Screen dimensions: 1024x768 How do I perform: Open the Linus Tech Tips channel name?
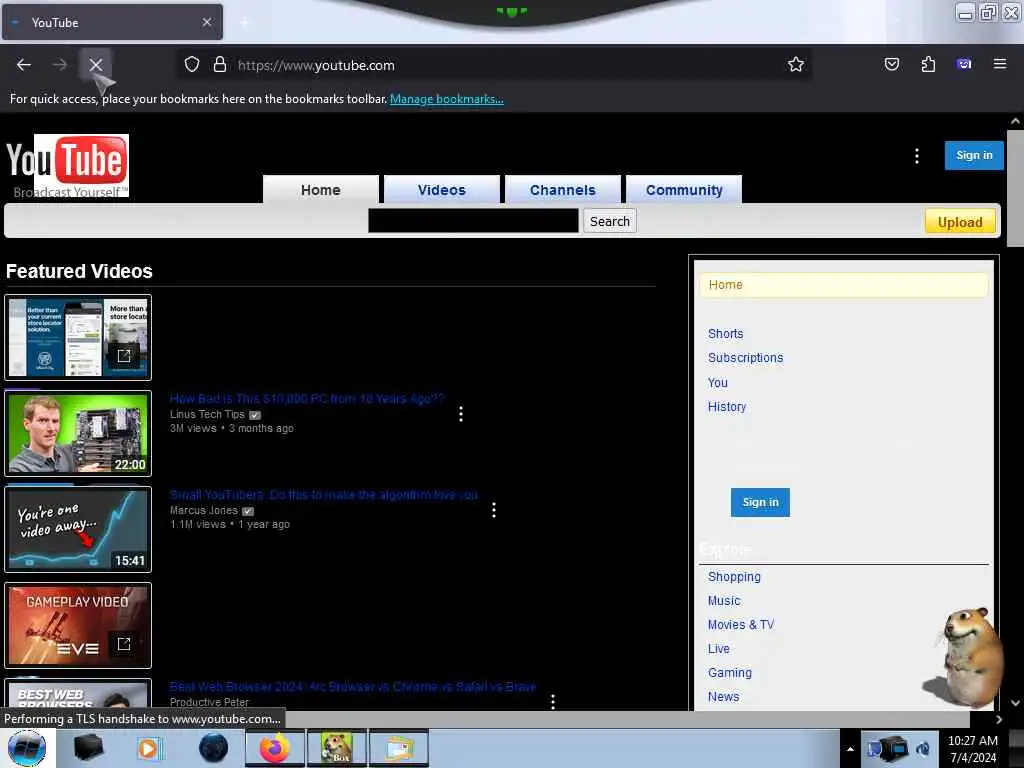coord(207,414)
